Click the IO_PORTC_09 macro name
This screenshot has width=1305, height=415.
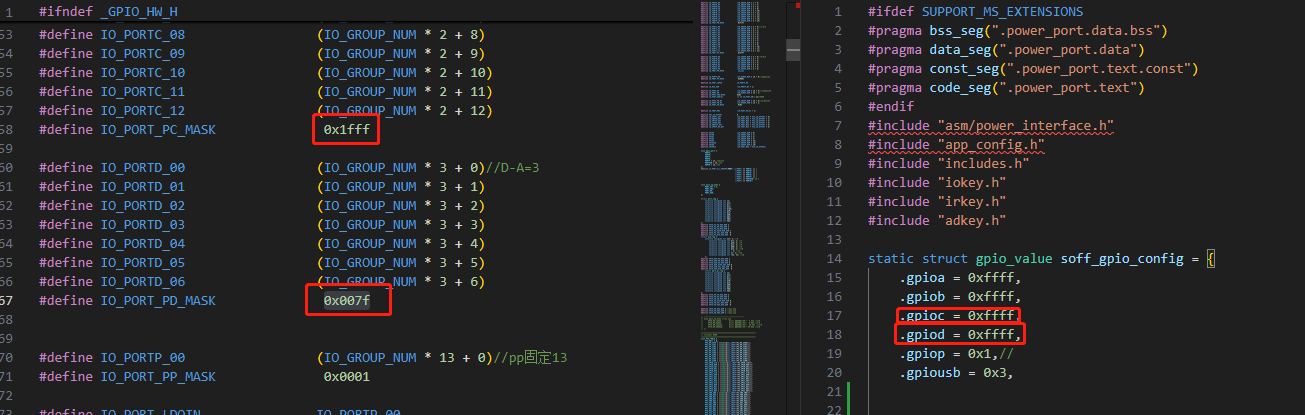(x=143, y=54)
